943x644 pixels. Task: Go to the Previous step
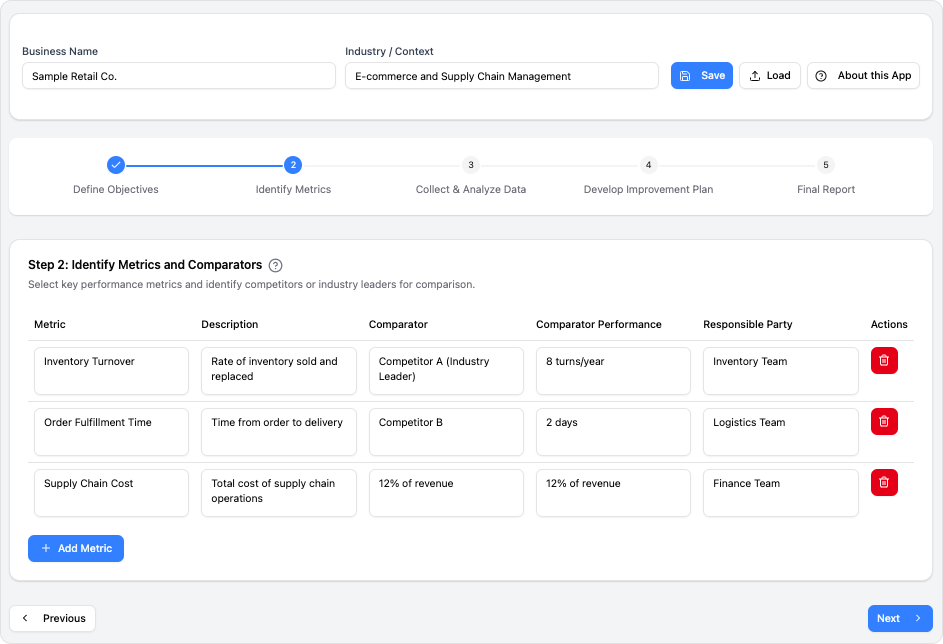point(52,618)
